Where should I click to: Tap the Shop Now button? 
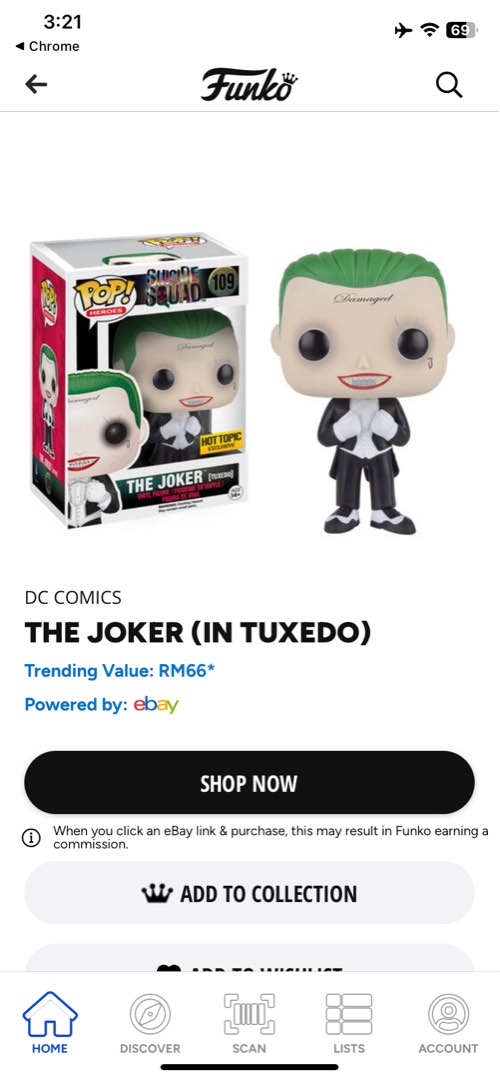[249, 782]
